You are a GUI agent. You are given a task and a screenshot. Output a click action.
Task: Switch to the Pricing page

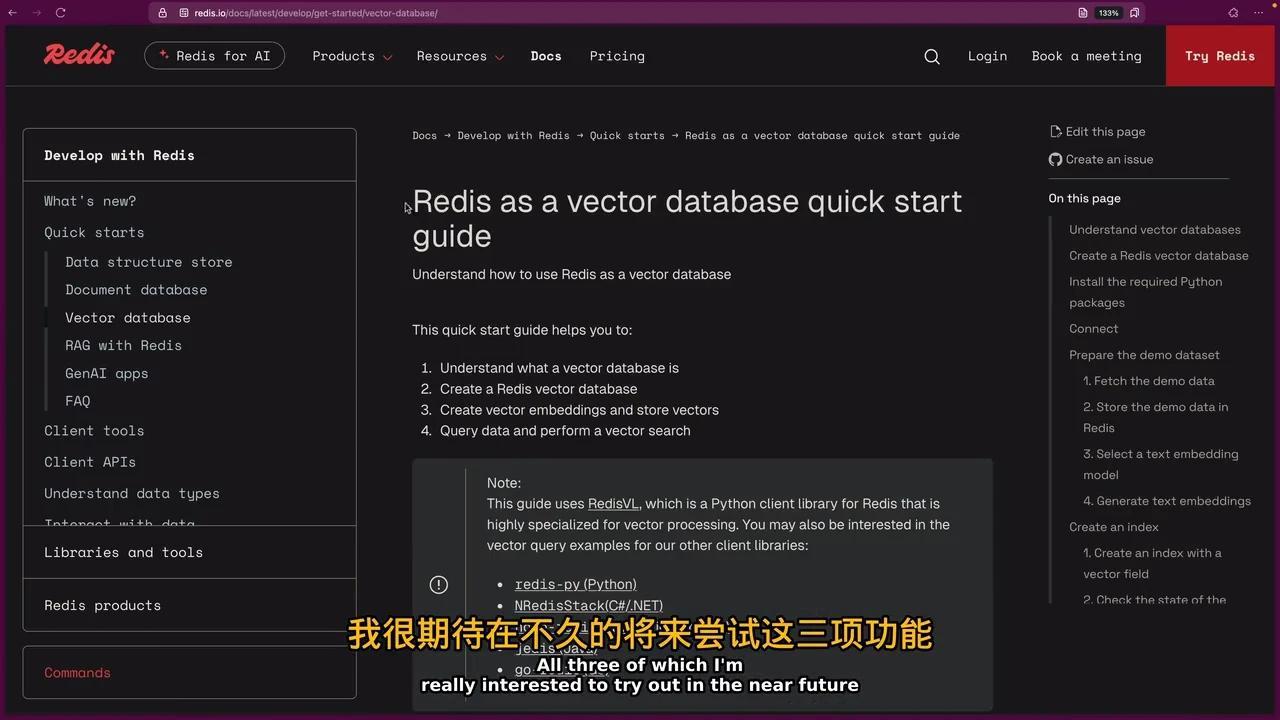[x=617, y=56]
